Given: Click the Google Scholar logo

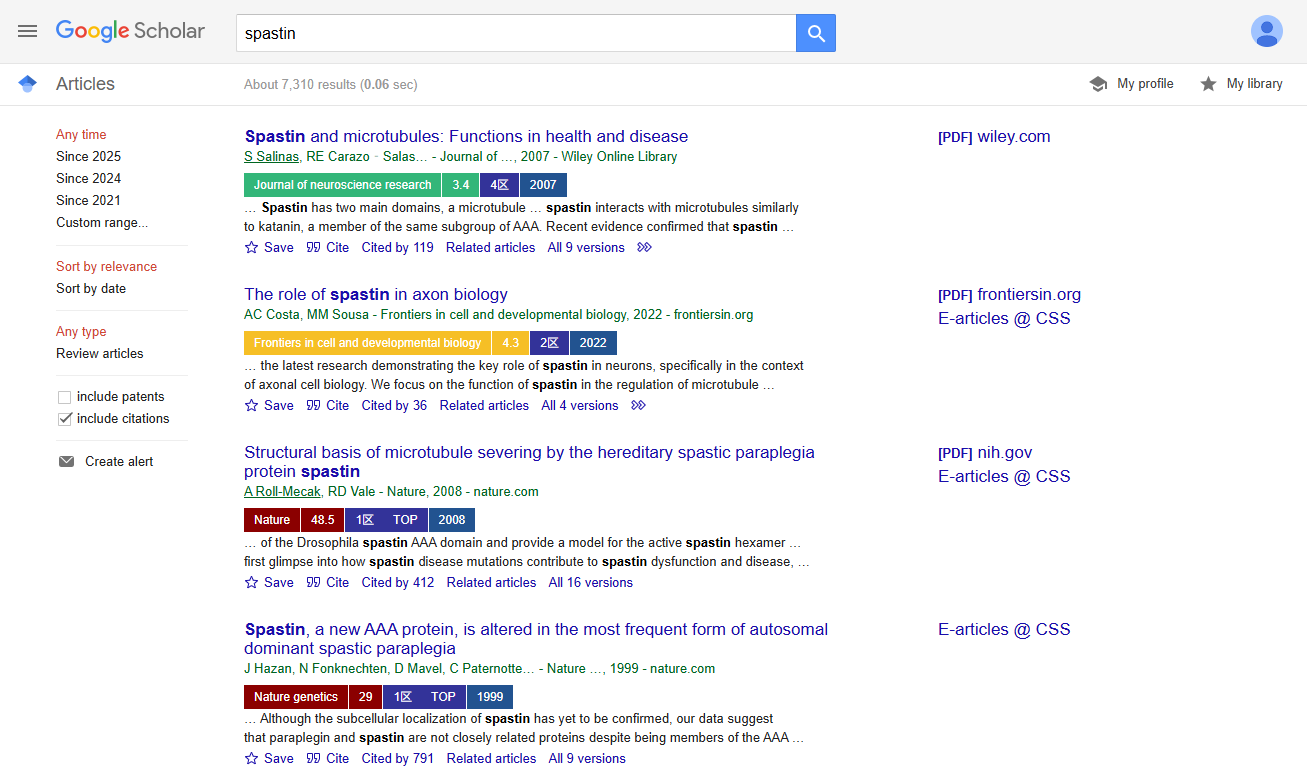Looking at the screenshot, I should [130, 31].
